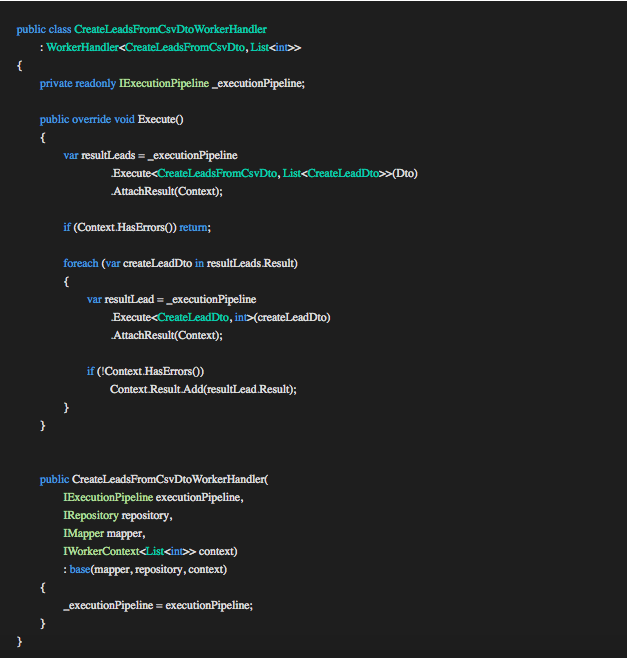Click the IExecutionPipeline executionPipeline constructor parameter
627x658 pixels.
point(153,497)
